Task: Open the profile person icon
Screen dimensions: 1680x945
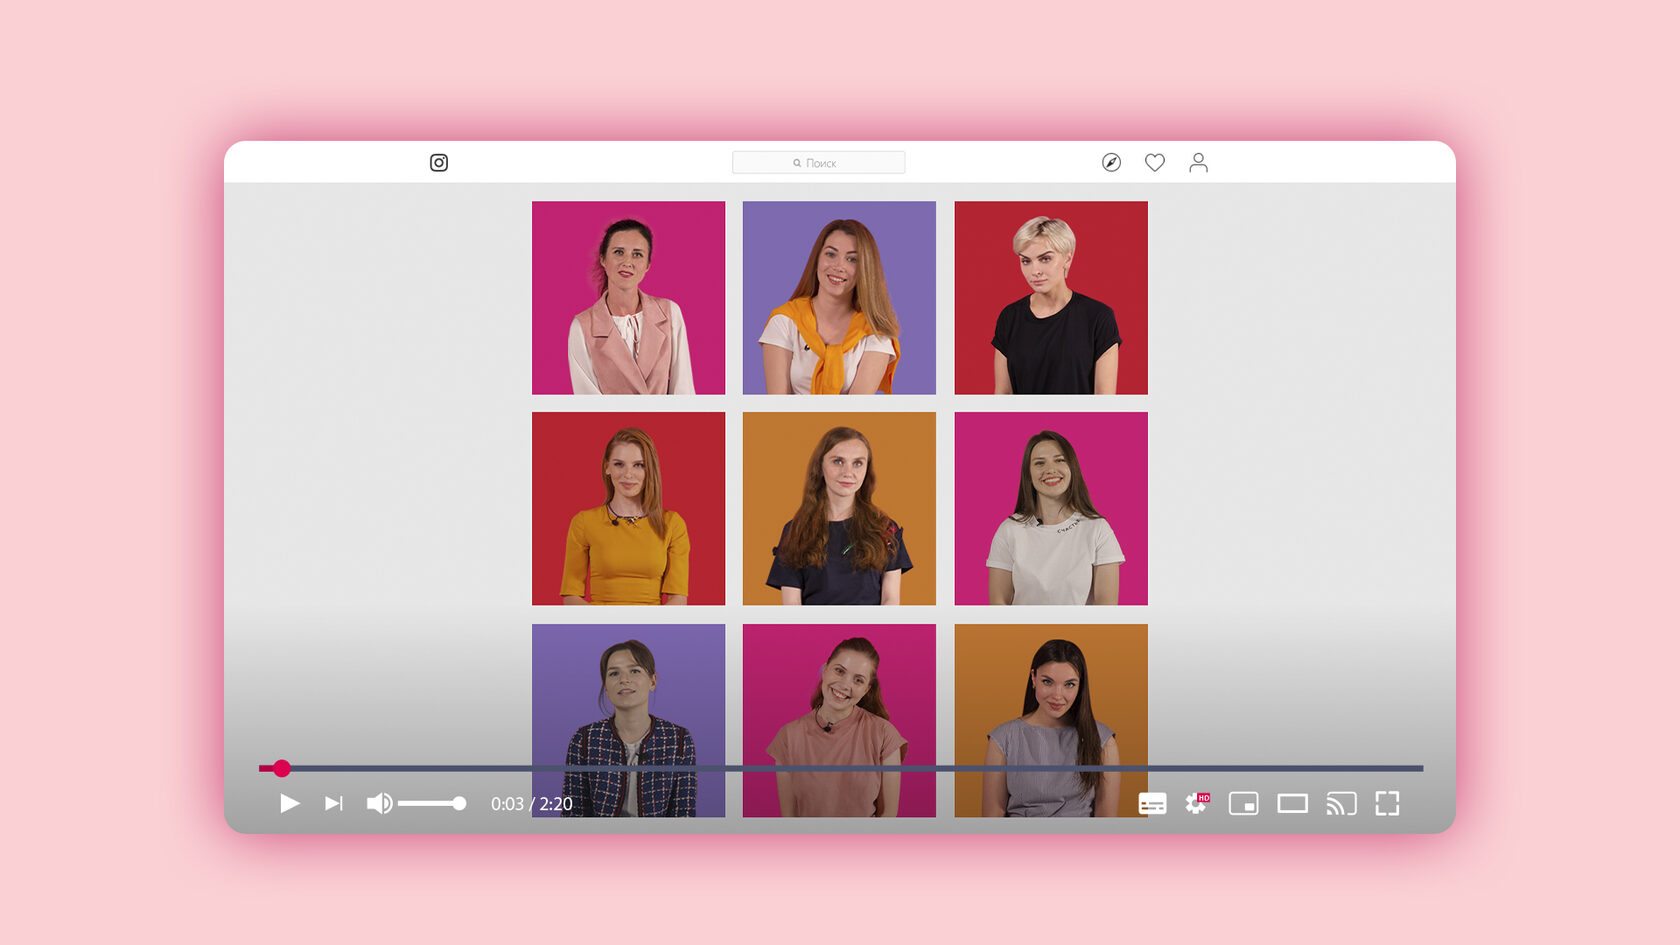Action: [1198, 162]
